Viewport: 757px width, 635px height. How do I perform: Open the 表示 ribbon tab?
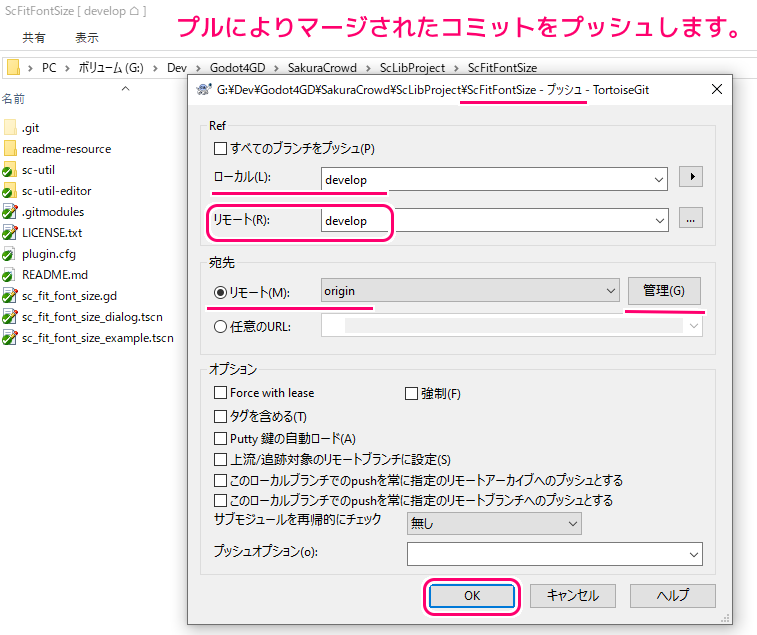(x=87, y=38)
